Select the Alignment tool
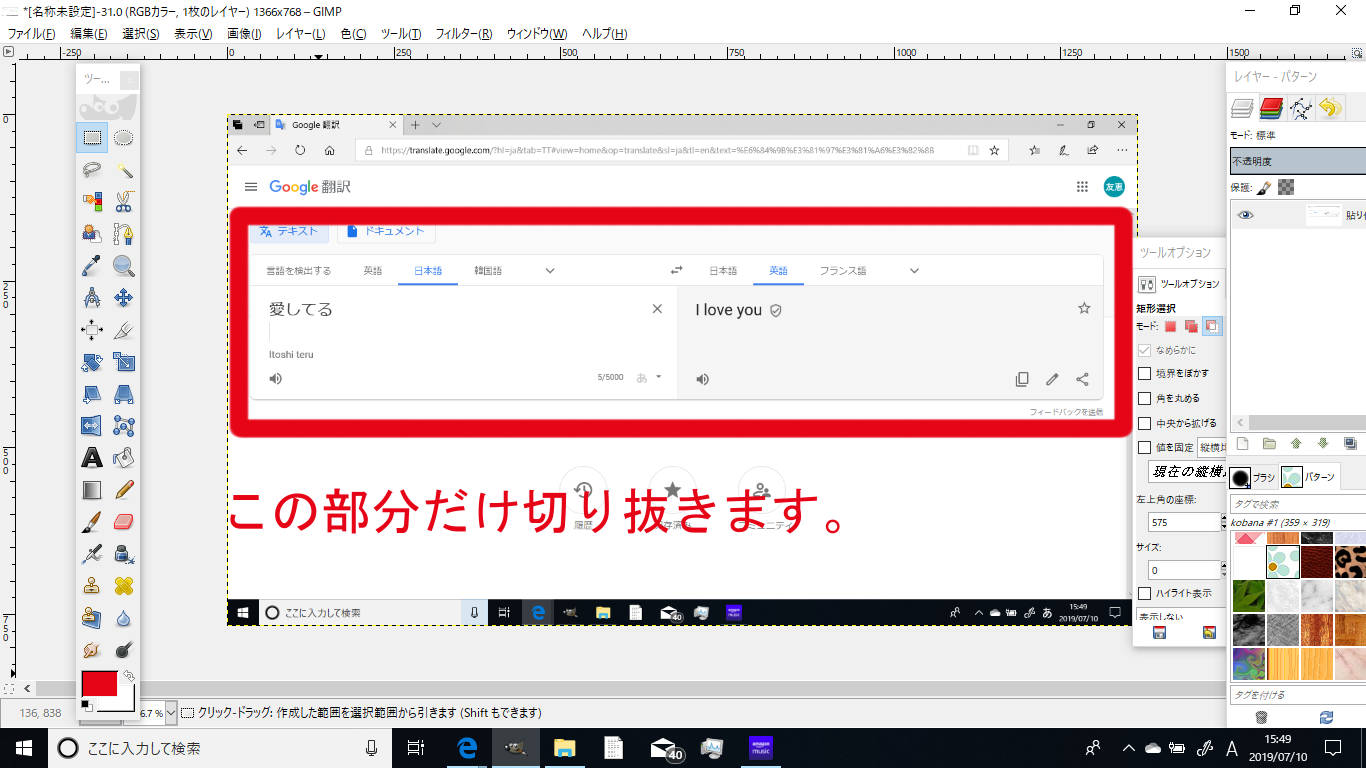This screenshot has height=768, width=1366. click(92, 330)
